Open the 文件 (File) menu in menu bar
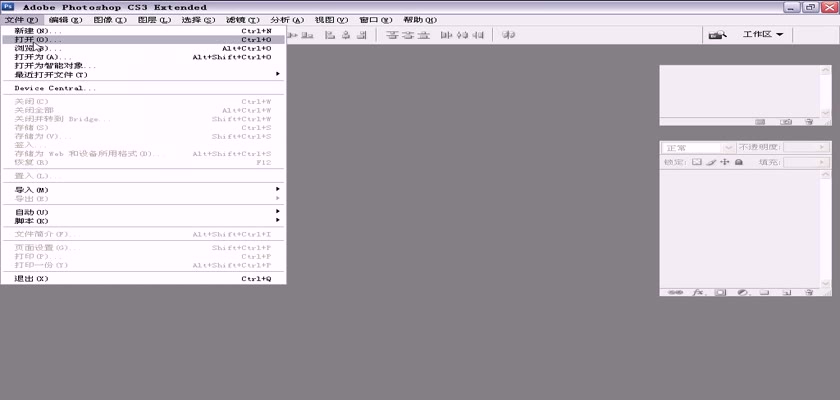 click(x=21, y=20)
